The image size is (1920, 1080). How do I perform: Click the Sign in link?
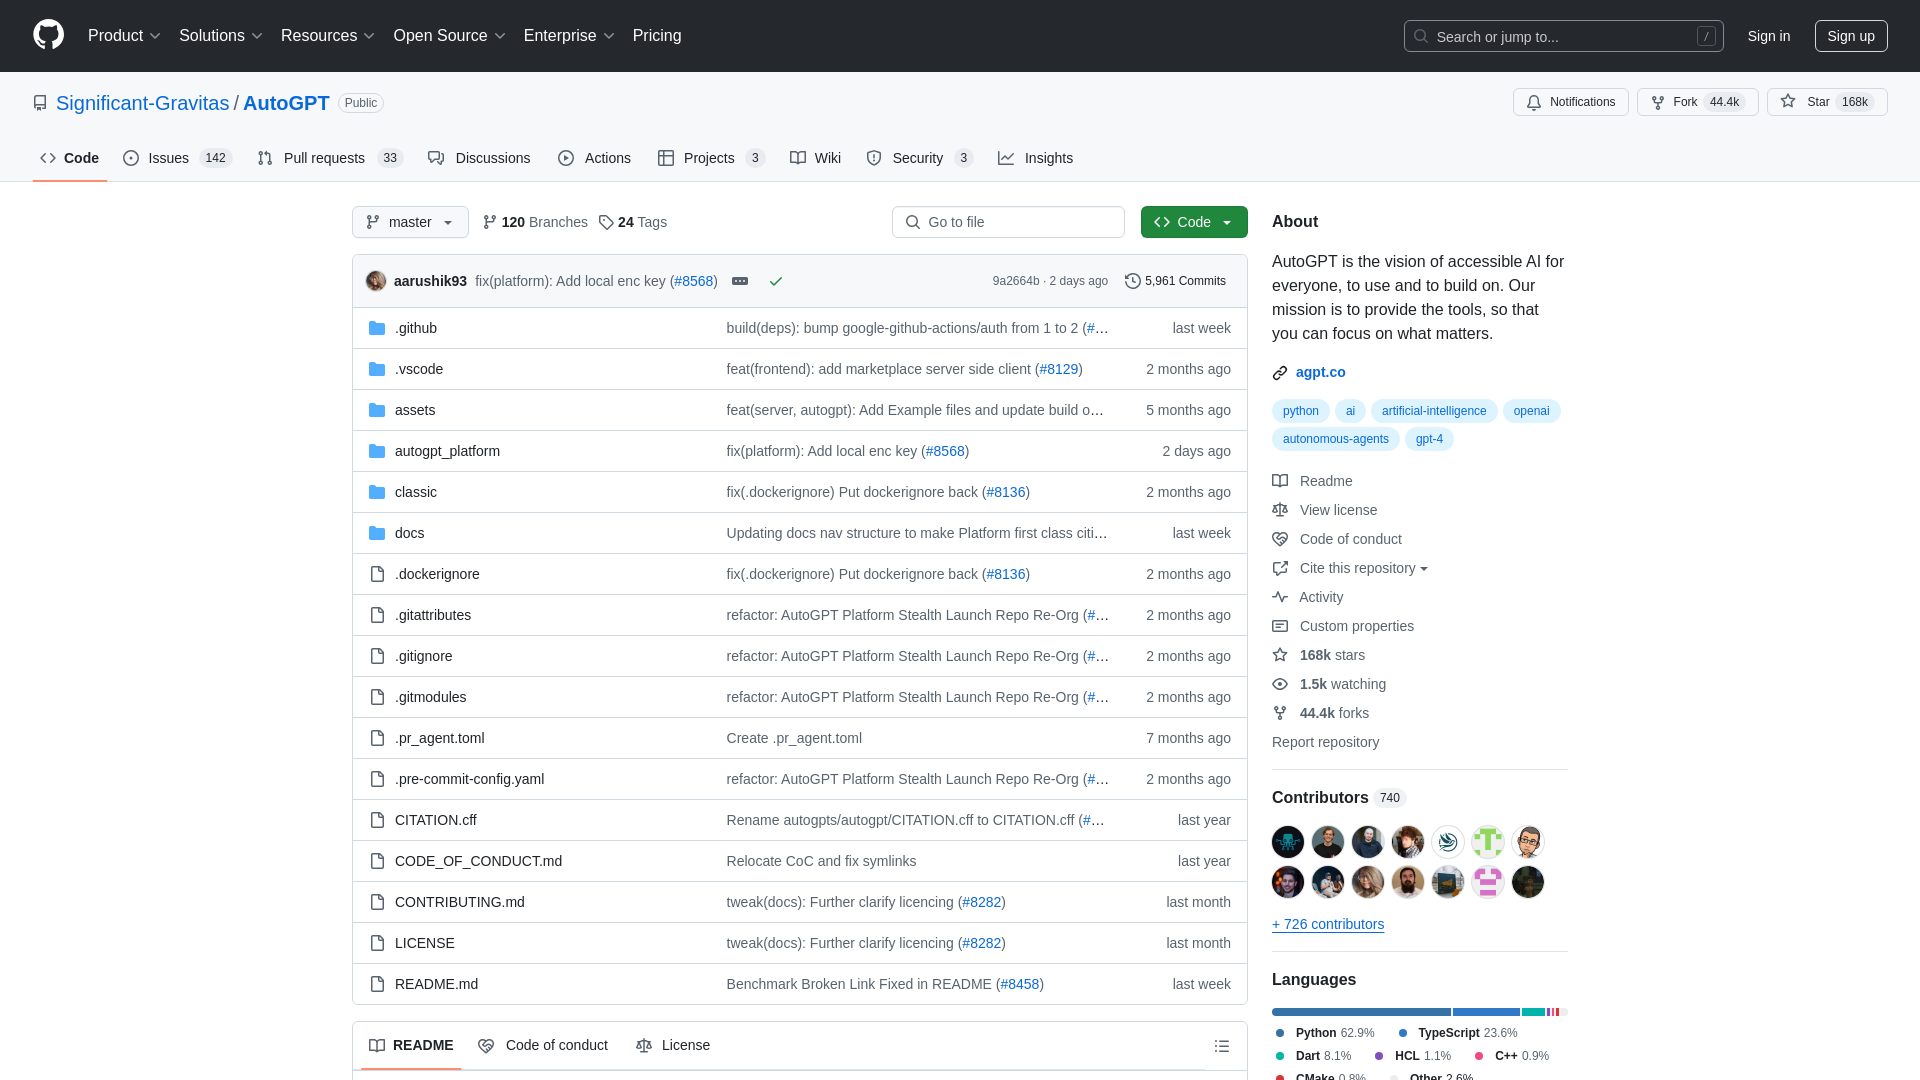1769,36
